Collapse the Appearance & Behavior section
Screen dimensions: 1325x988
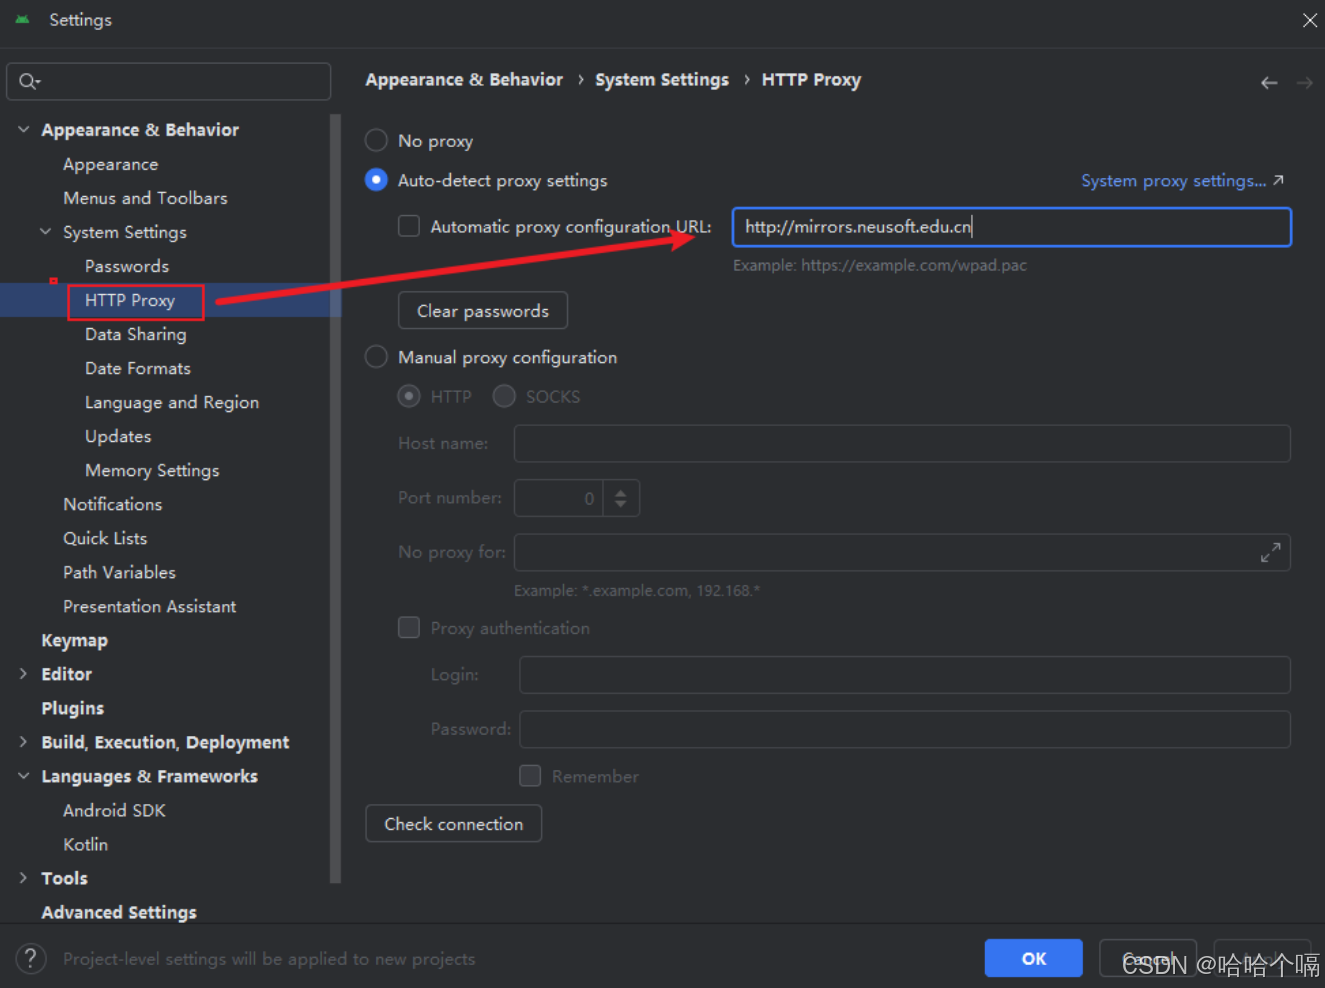click(x=22, y=129)
